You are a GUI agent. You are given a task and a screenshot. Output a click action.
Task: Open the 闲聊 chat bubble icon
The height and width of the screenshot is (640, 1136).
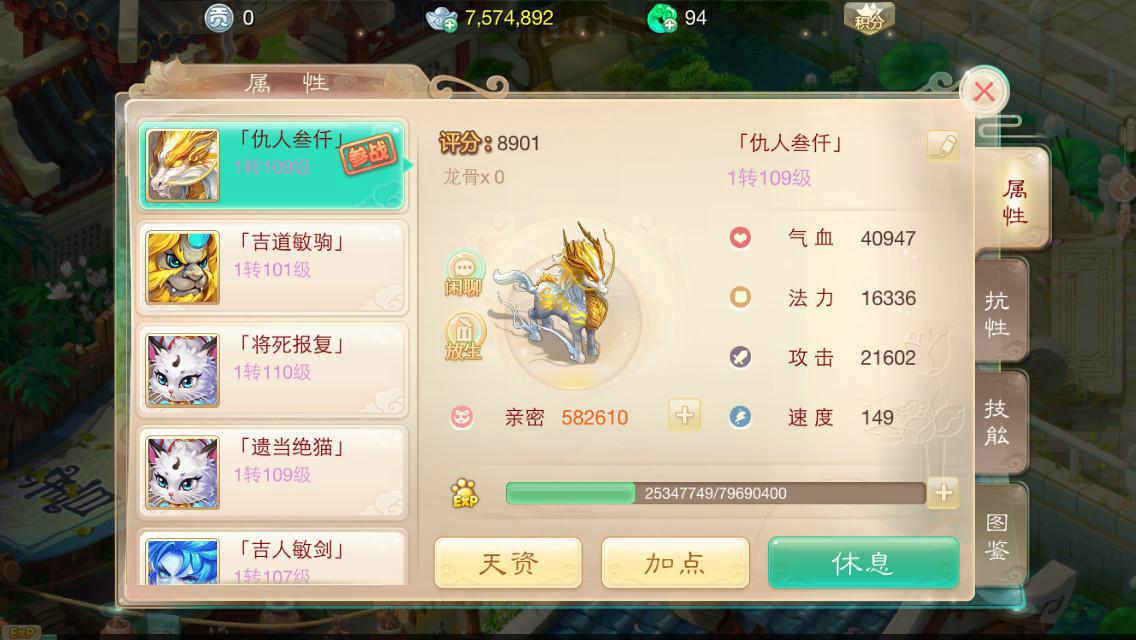click(464, 274)
